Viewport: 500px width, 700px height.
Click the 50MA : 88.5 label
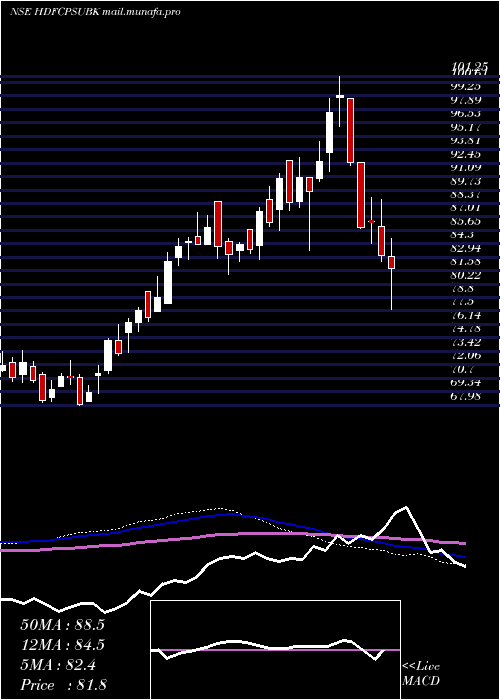pos(62,625)
